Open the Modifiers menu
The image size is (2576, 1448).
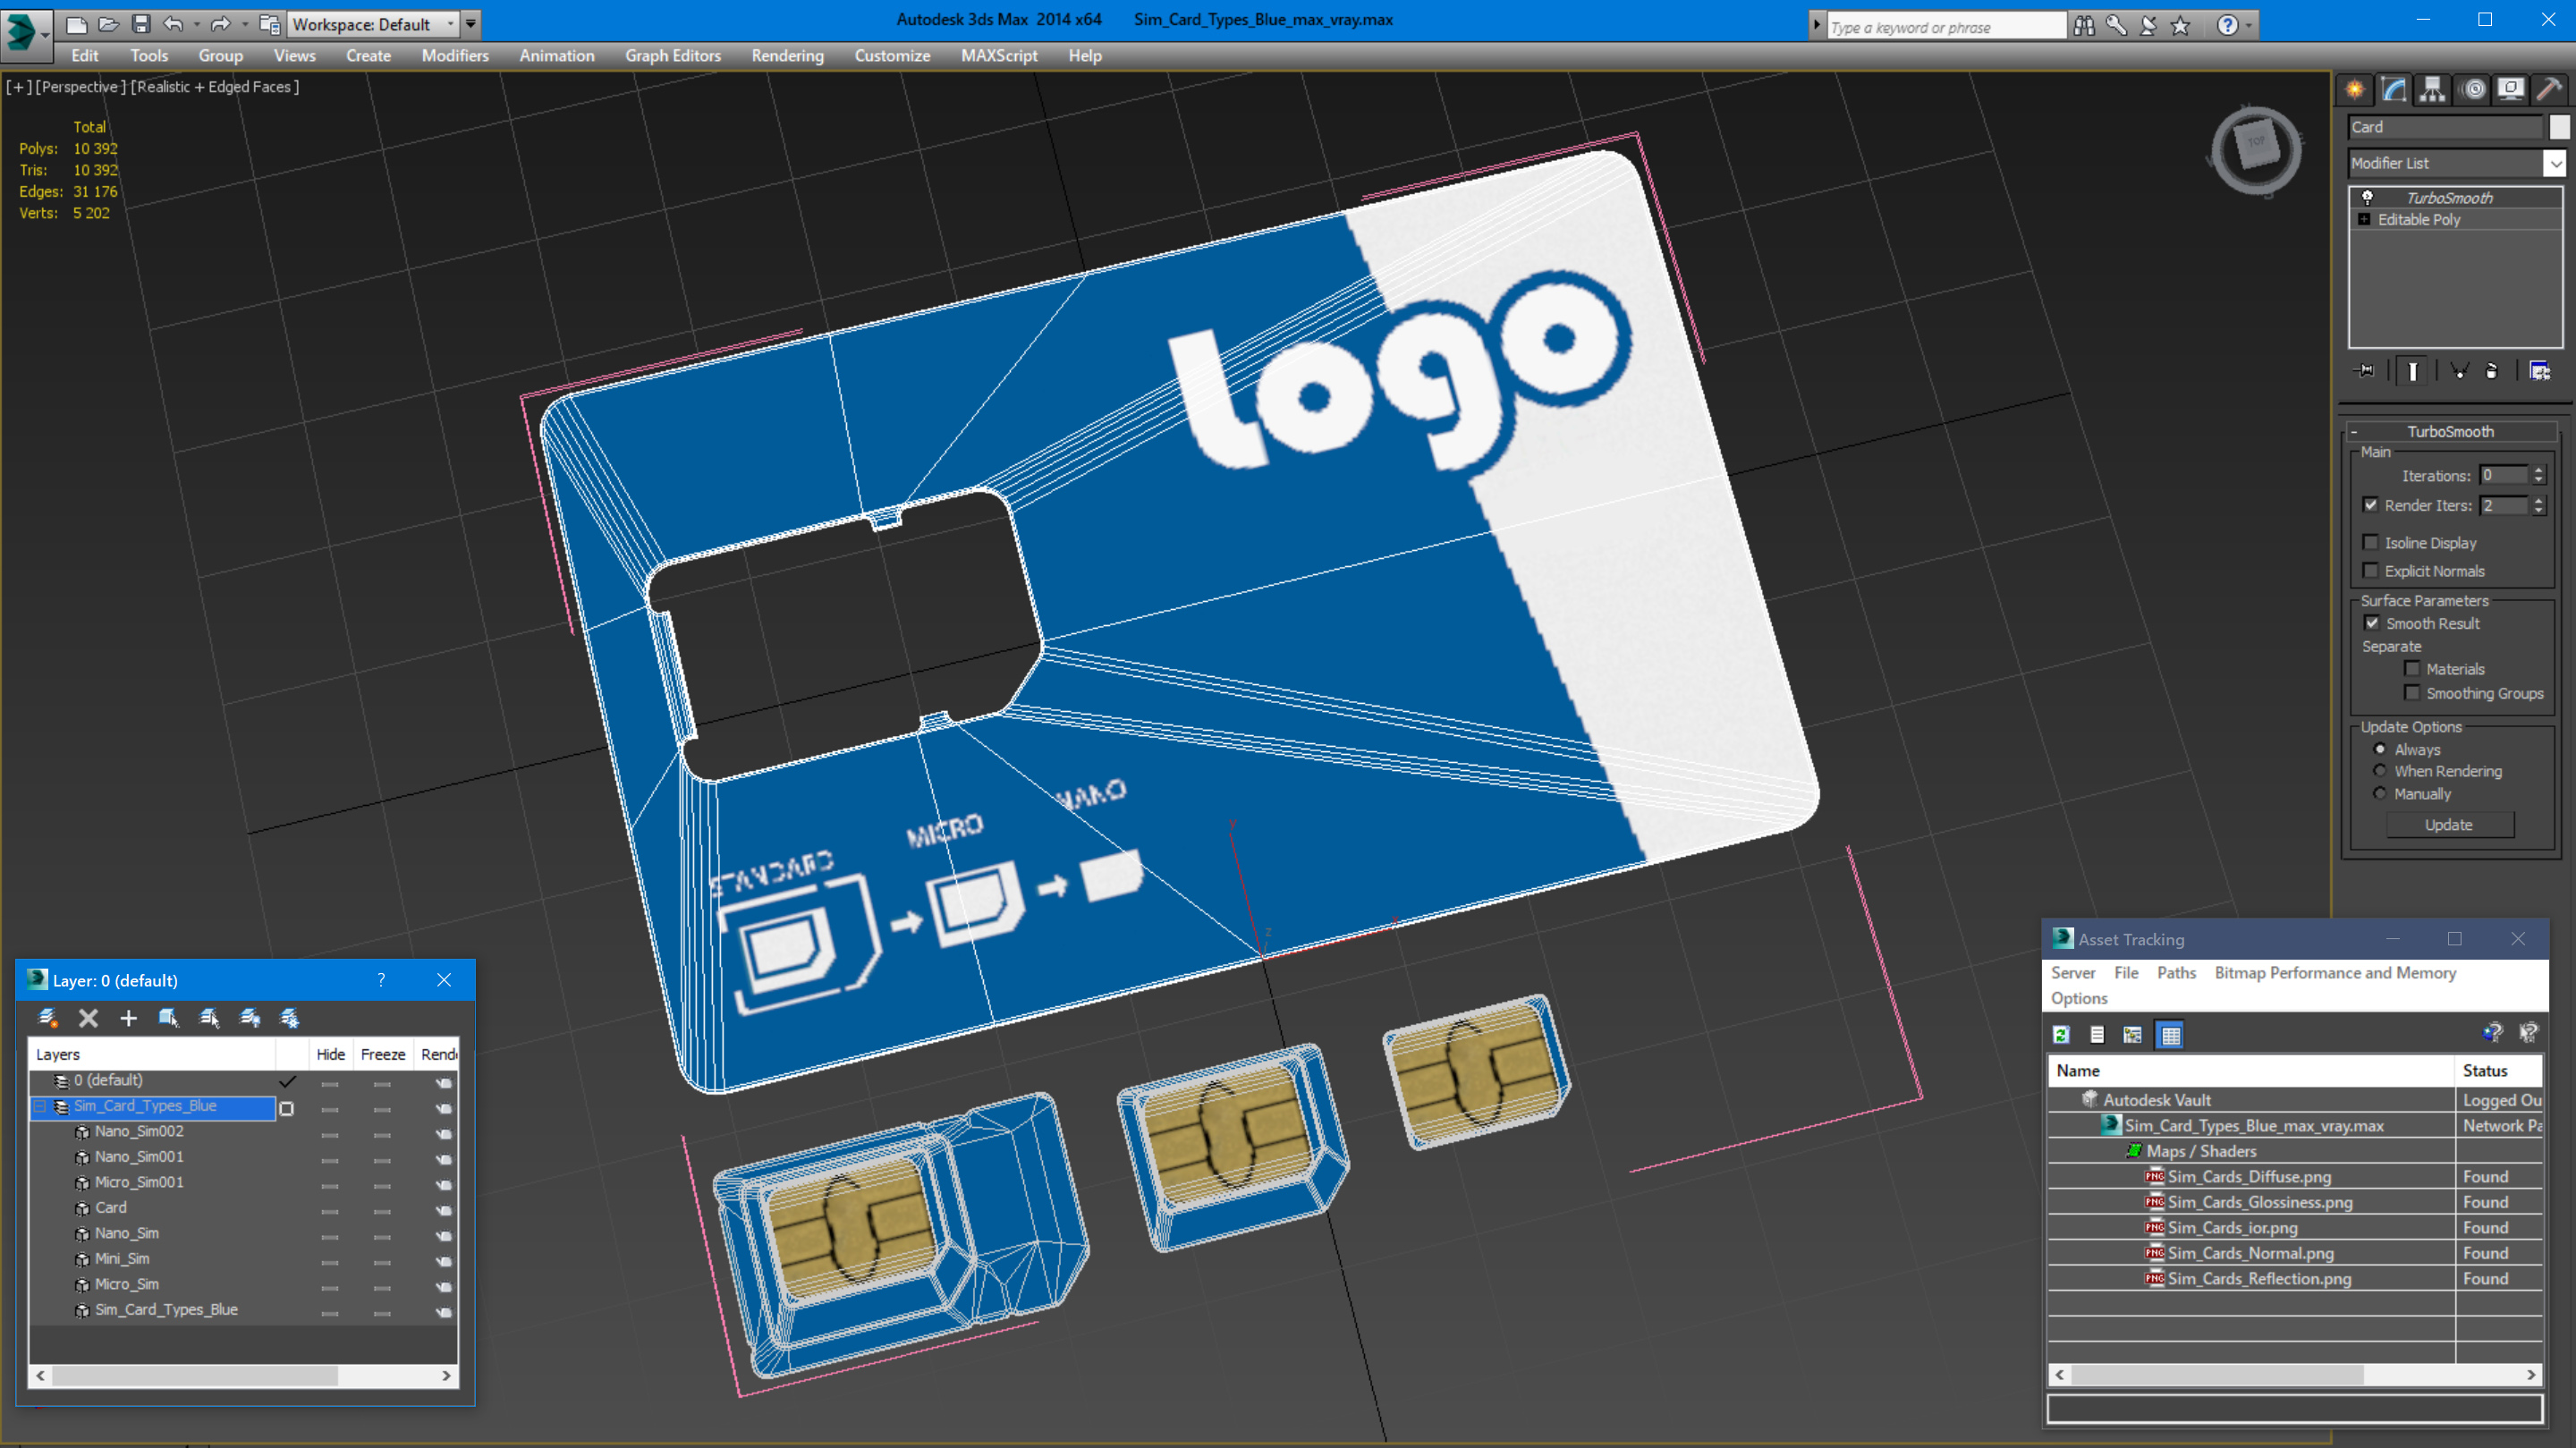click(x=455, y=56)
